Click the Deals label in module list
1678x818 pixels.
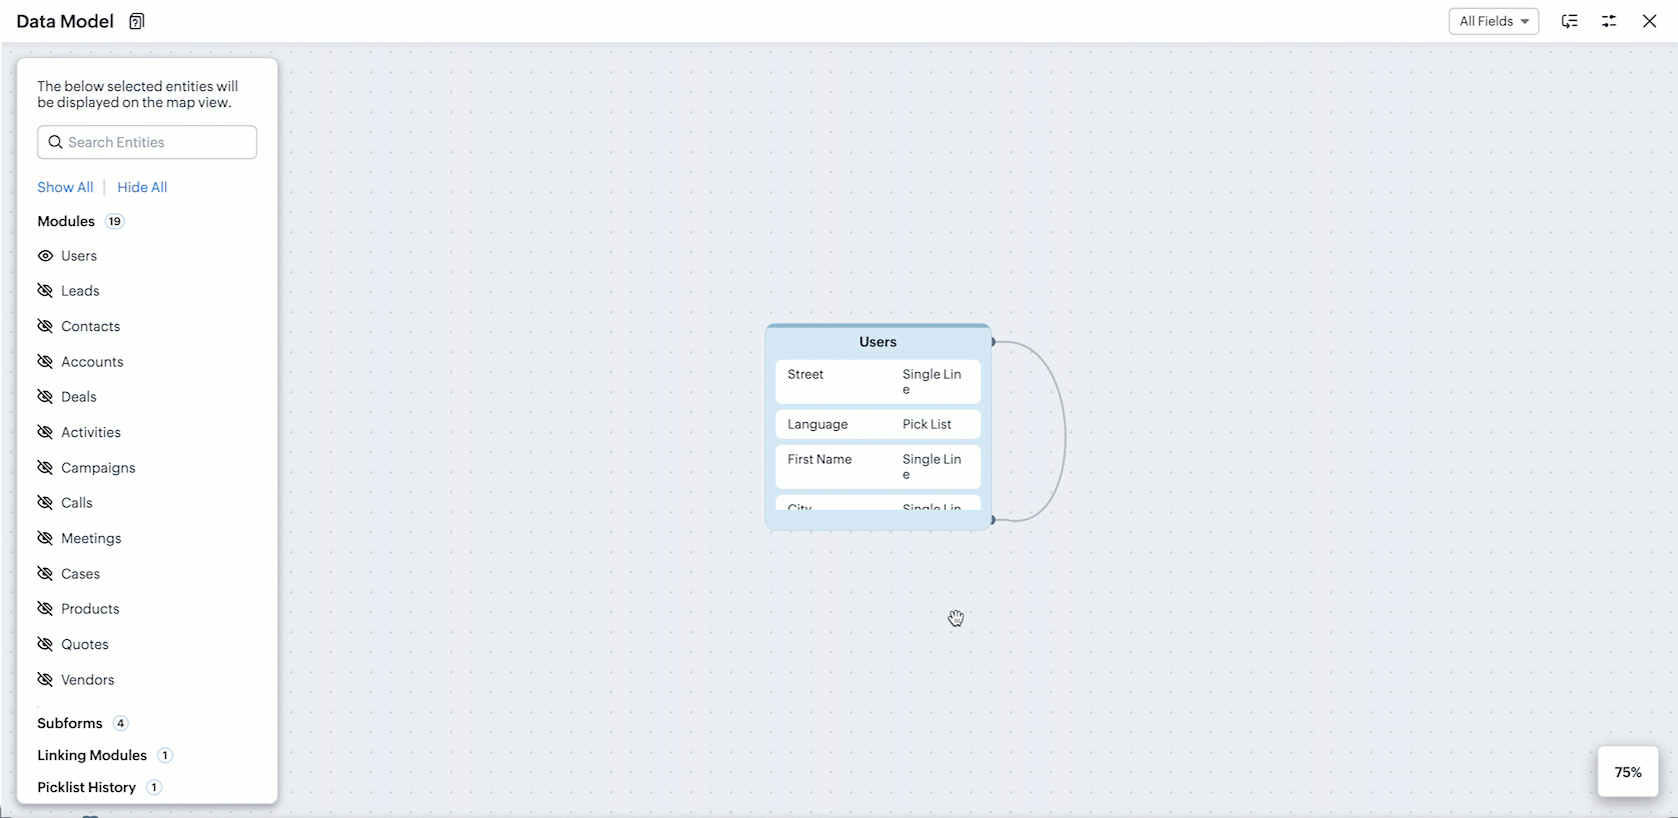click(79, 397)
